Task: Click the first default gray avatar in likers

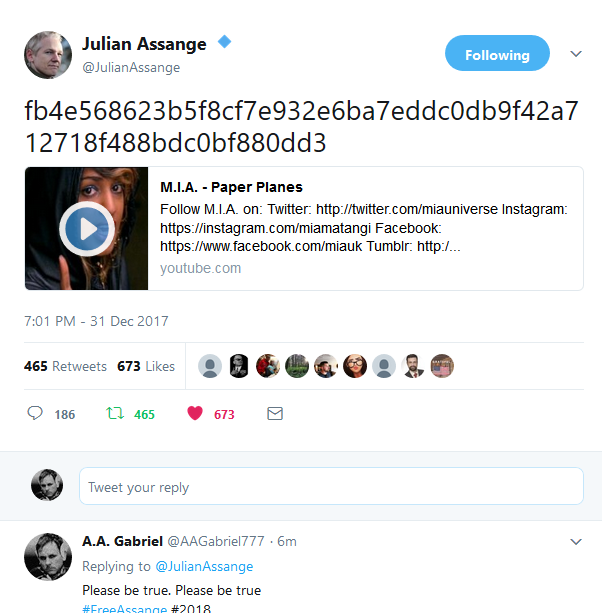Action: 210,366
